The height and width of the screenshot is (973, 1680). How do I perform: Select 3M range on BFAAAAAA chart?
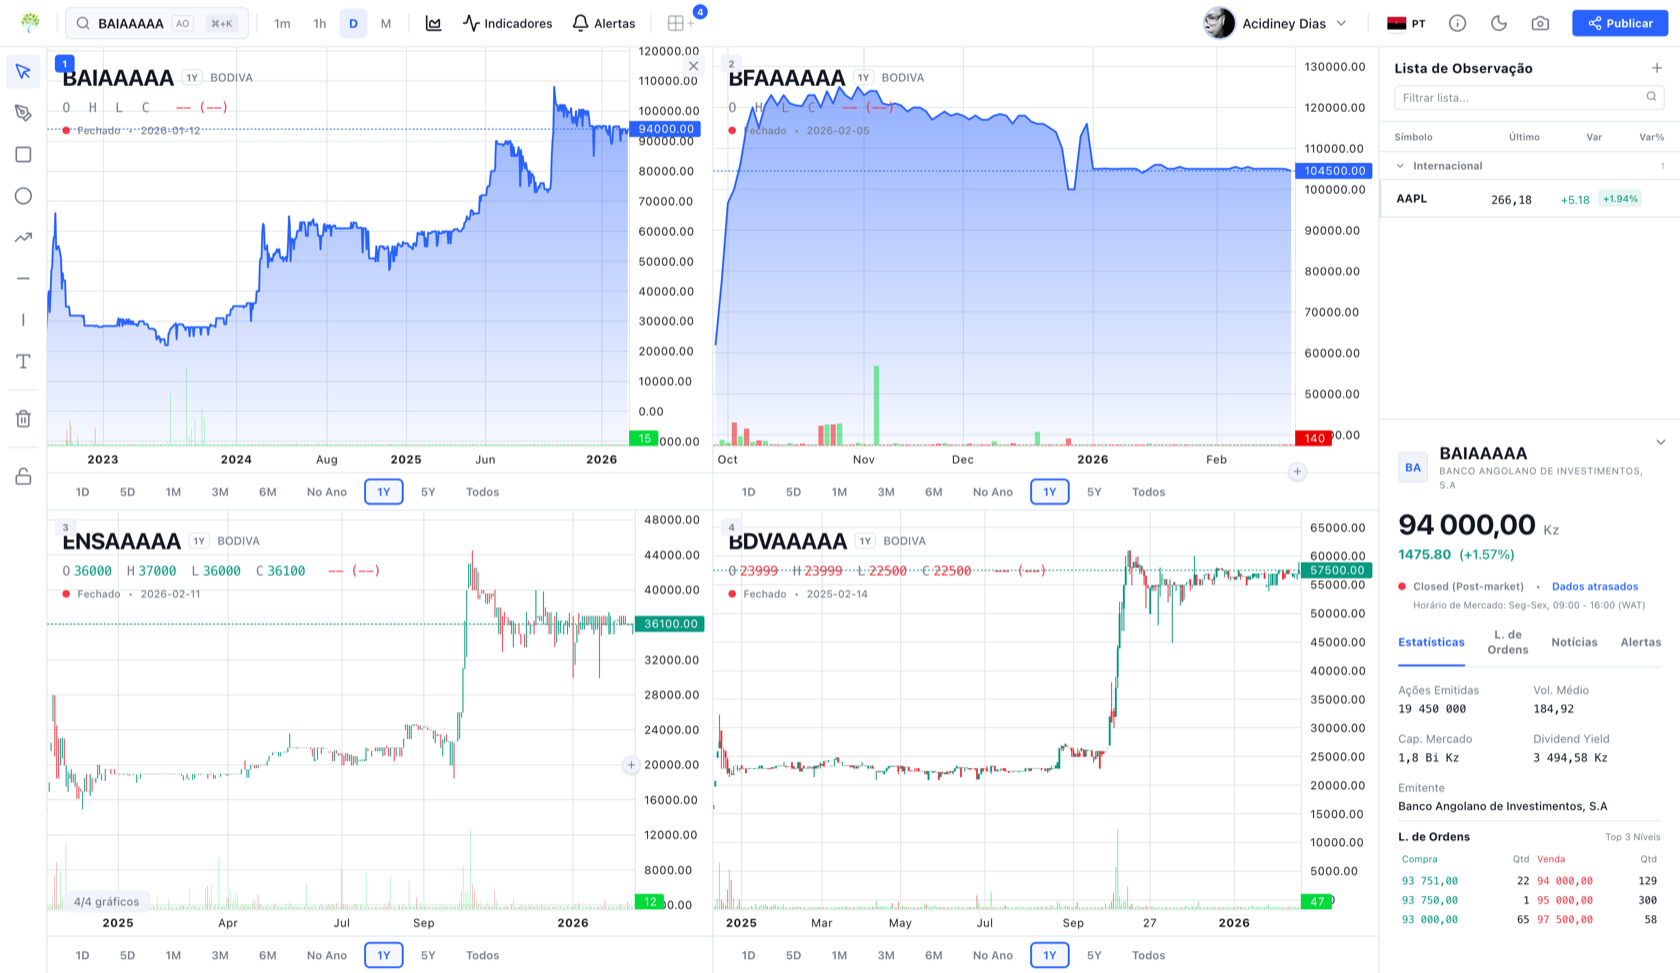pyautogui.click(x=886, y=492)
